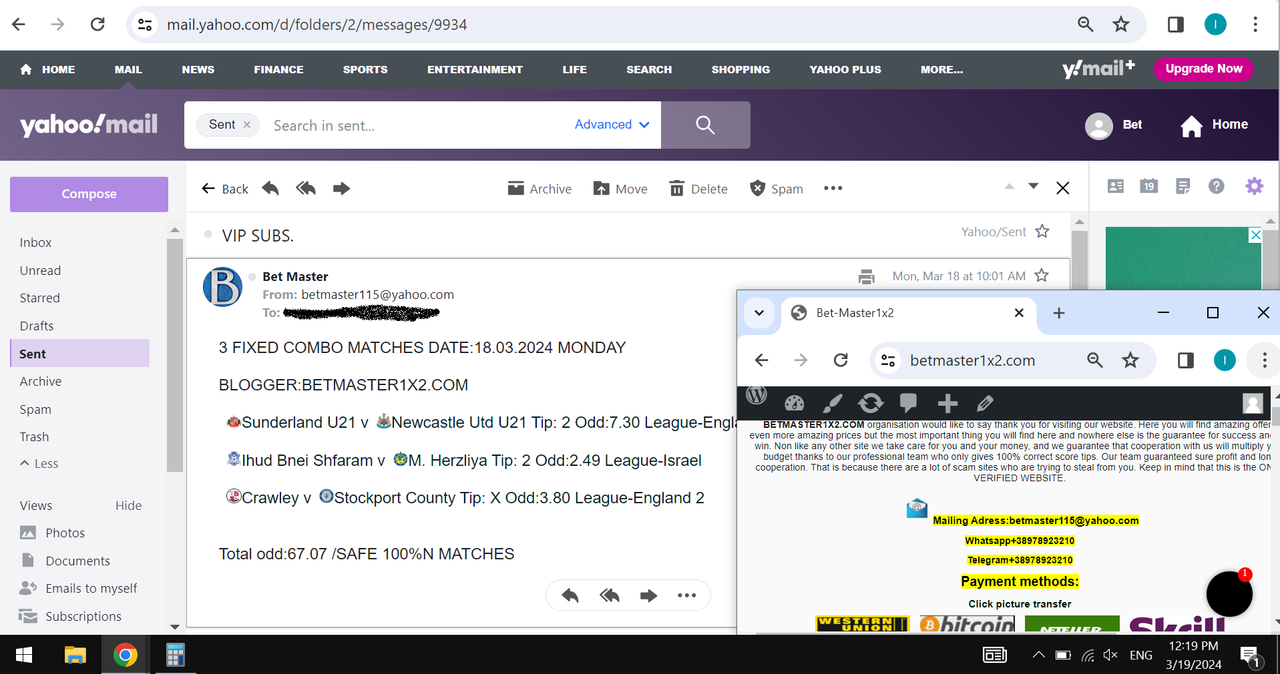
Task: Click the Compose button
Action: click(89, 194)
